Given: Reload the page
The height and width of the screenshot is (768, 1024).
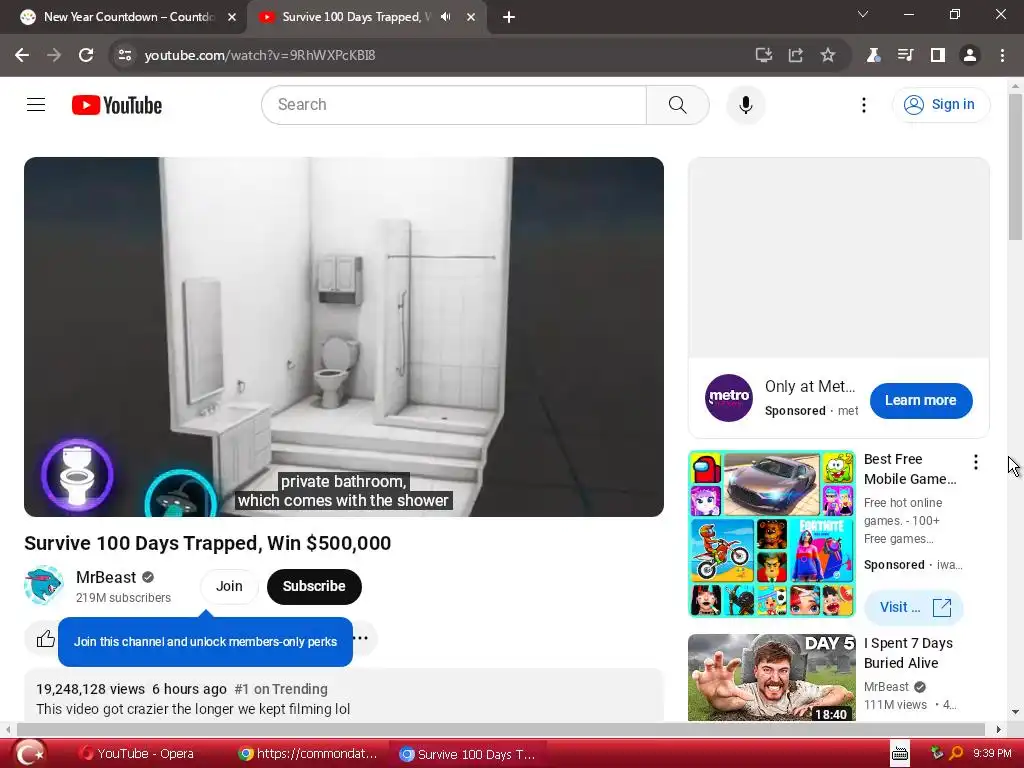Looking at the screenshot, I should click(x=86, y=56).
